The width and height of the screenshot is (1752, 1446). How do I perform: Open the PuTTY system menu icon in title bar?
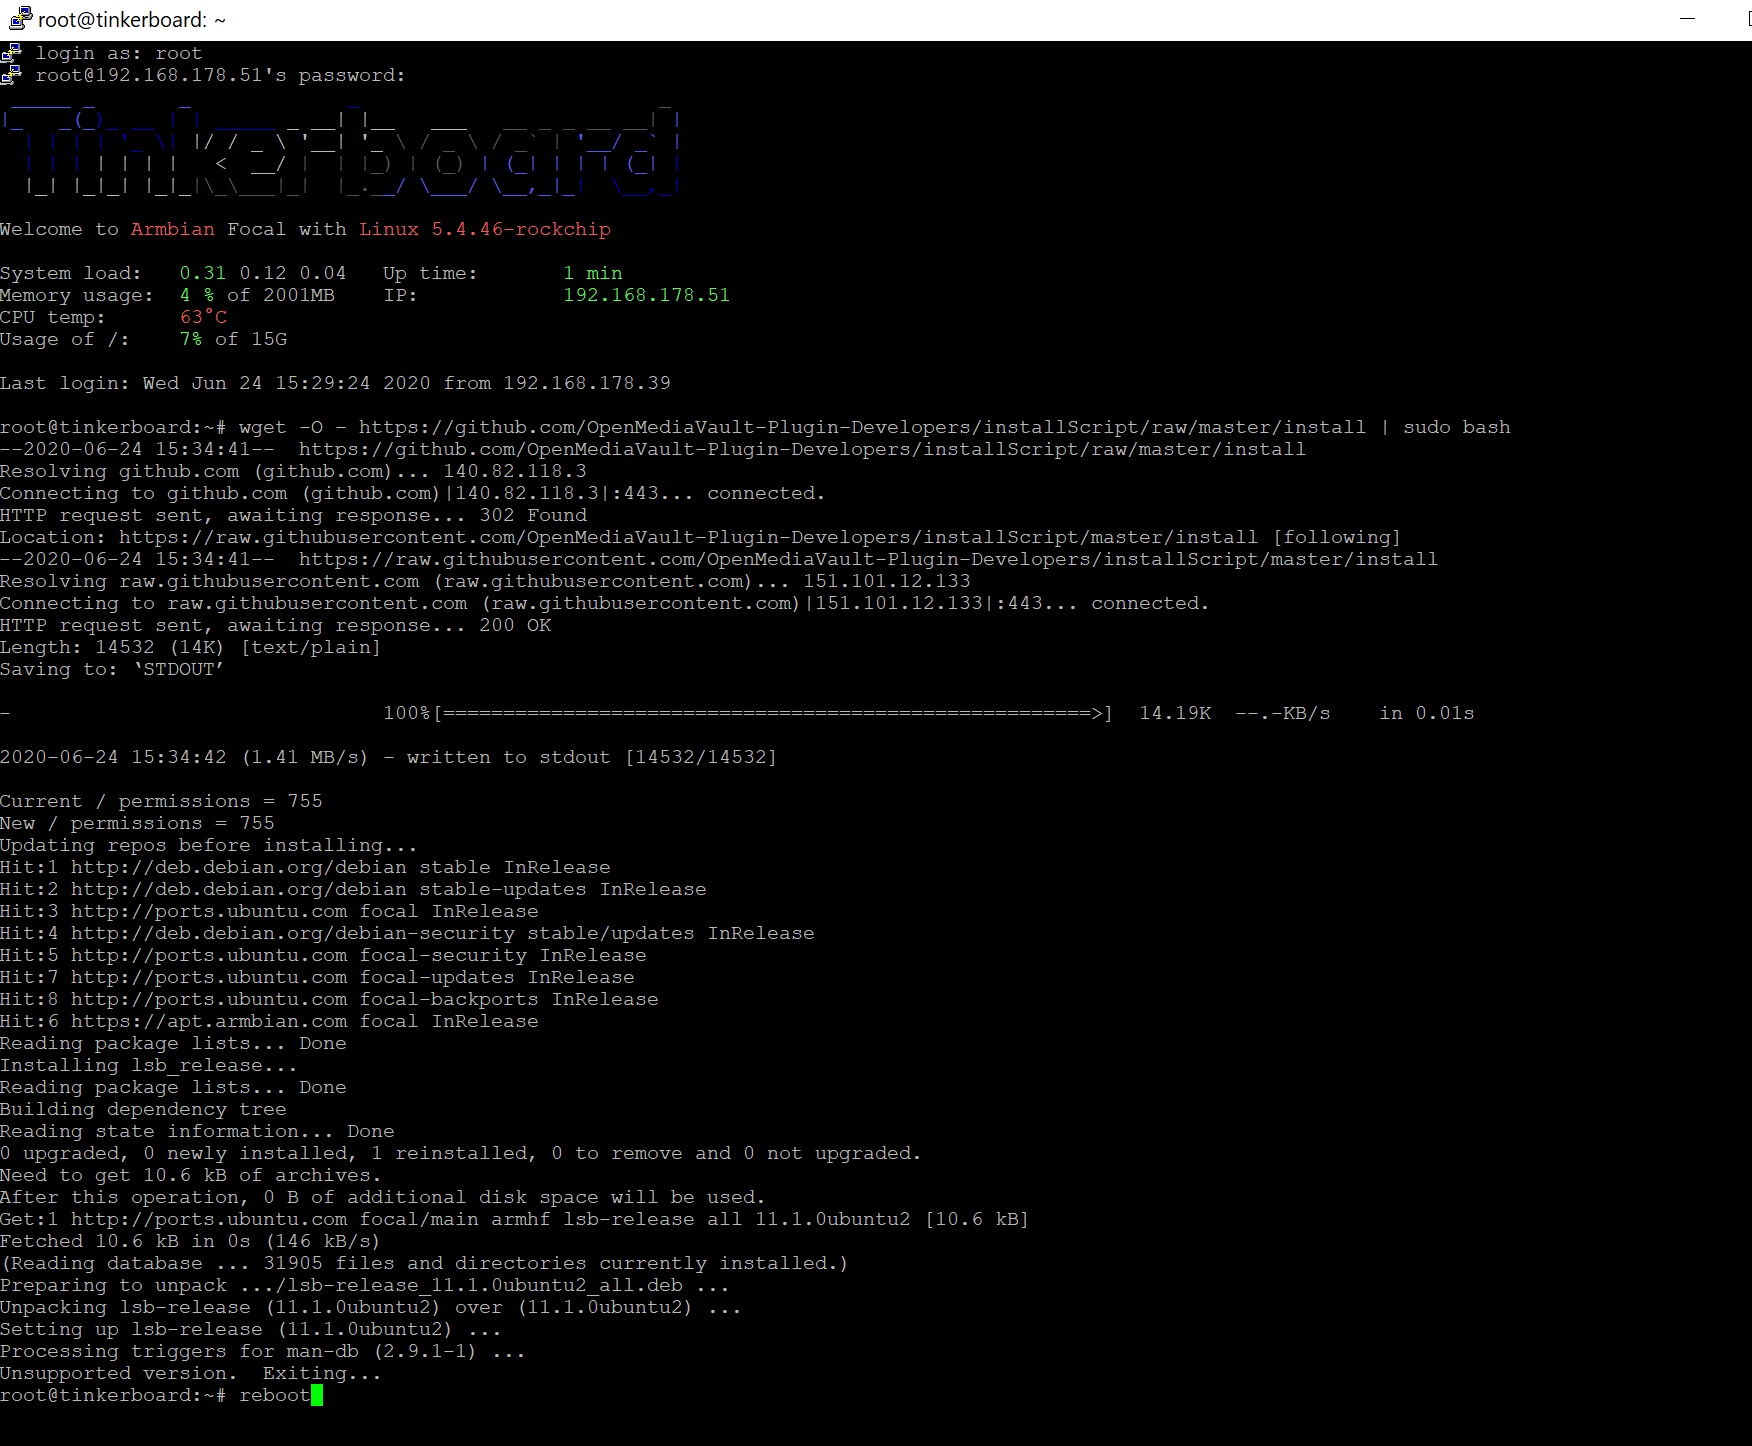point(20,19)
